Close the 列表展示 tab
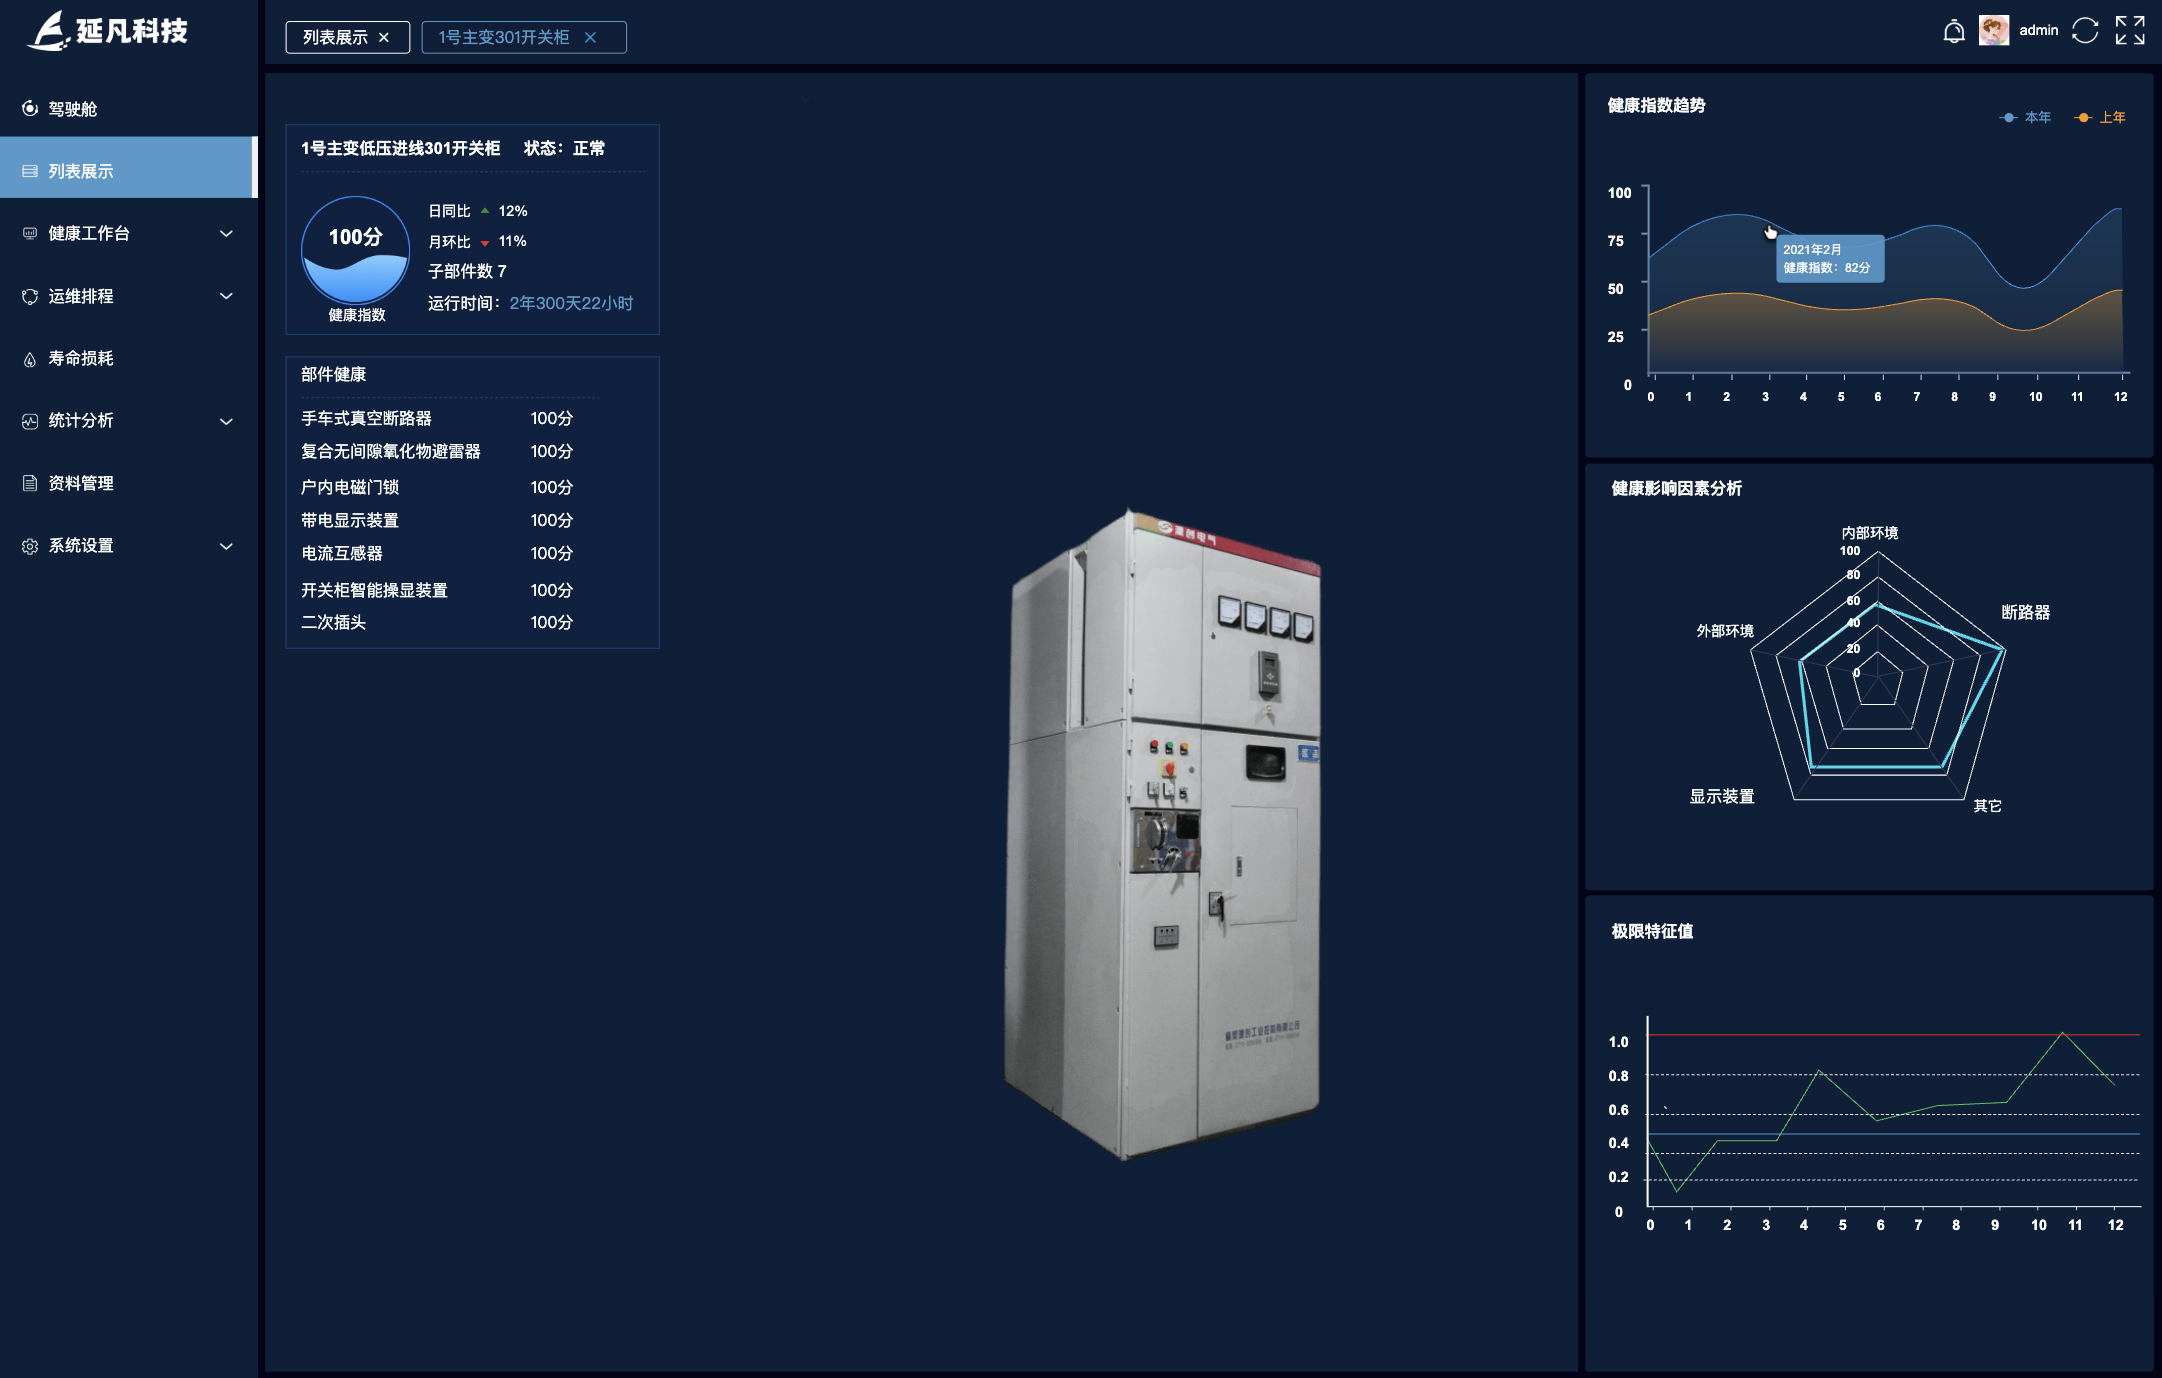Image resolution: width=2162 pixels, height=1378 pixels. click(x=384, y=38)
